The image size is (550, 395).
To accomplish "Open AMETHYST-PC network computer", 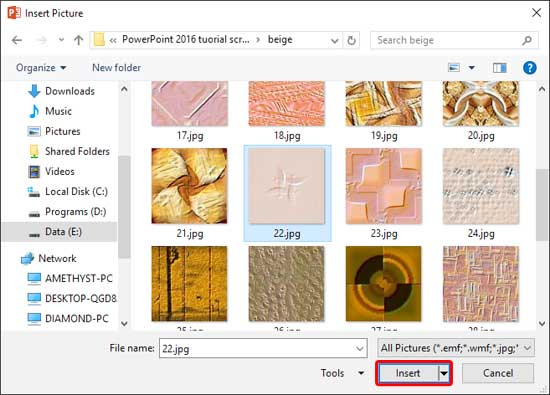I will pos(79,278).
